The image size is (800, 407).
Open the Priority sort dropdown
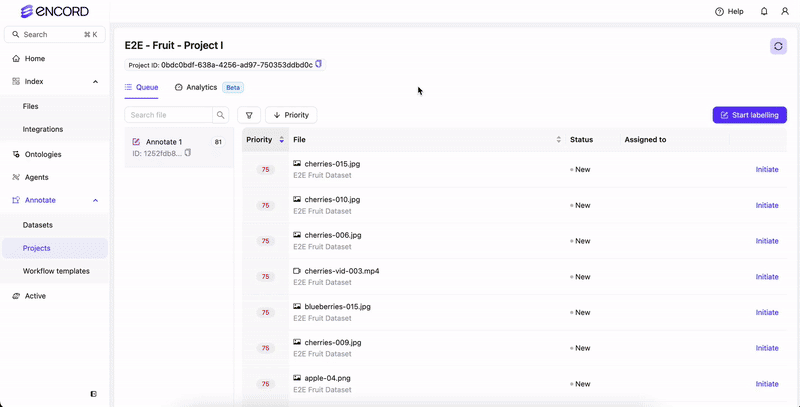click(x=291, y=115)
